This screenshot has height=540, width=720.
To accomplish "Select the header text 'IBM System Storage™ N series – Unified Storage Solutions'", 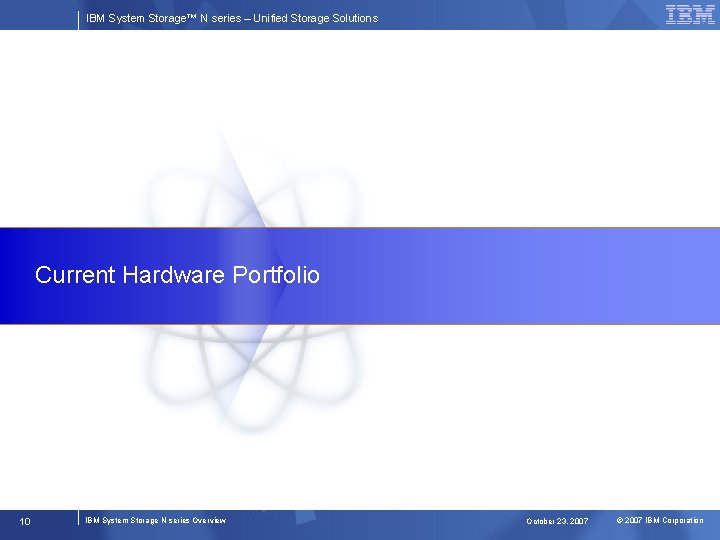I will click(x=232, y=18).
